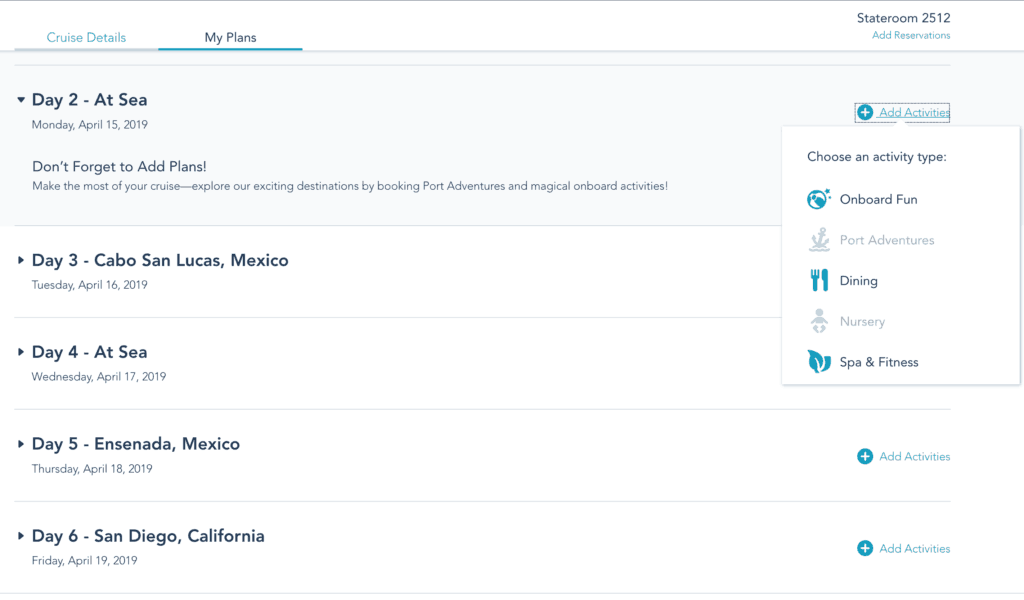1024x600 pixels.
Task: Click the Stateroom 2512 label
Action: click(x=904, y=18)
